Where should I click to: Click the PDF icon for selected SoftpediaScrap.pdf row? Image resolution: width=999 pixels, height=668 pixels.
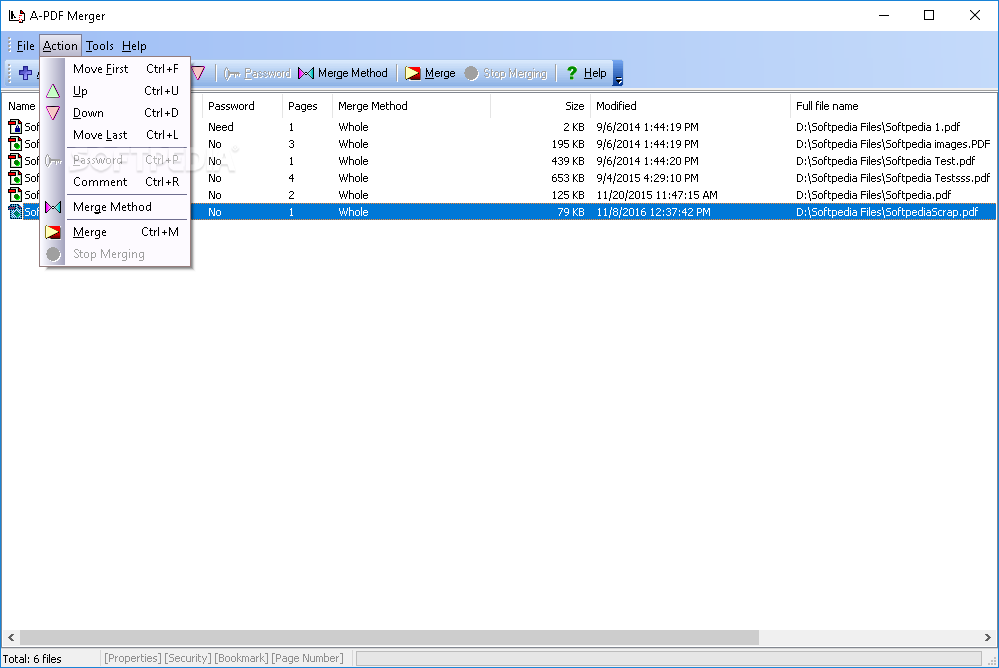[x=15, y=212]
